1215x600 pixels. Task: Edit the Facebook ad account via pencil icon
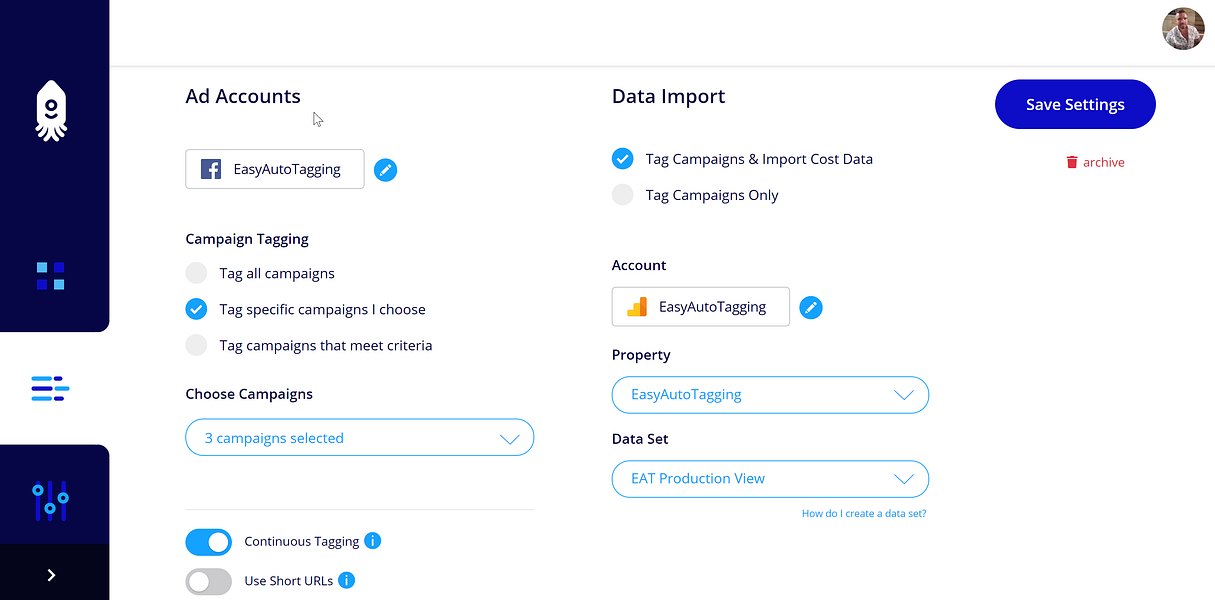pos(385,170)
